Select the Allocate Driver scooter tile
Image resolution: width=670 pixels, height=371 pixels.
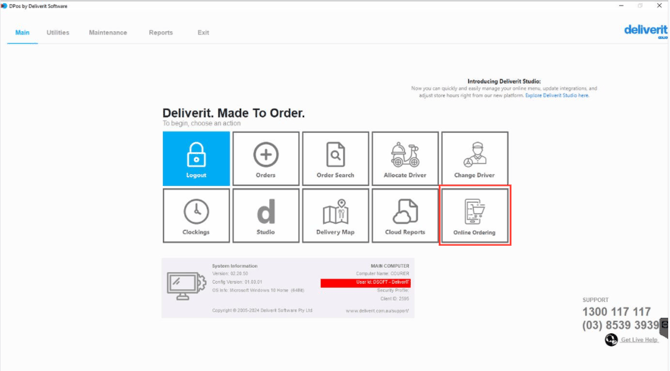pos(405,159)
